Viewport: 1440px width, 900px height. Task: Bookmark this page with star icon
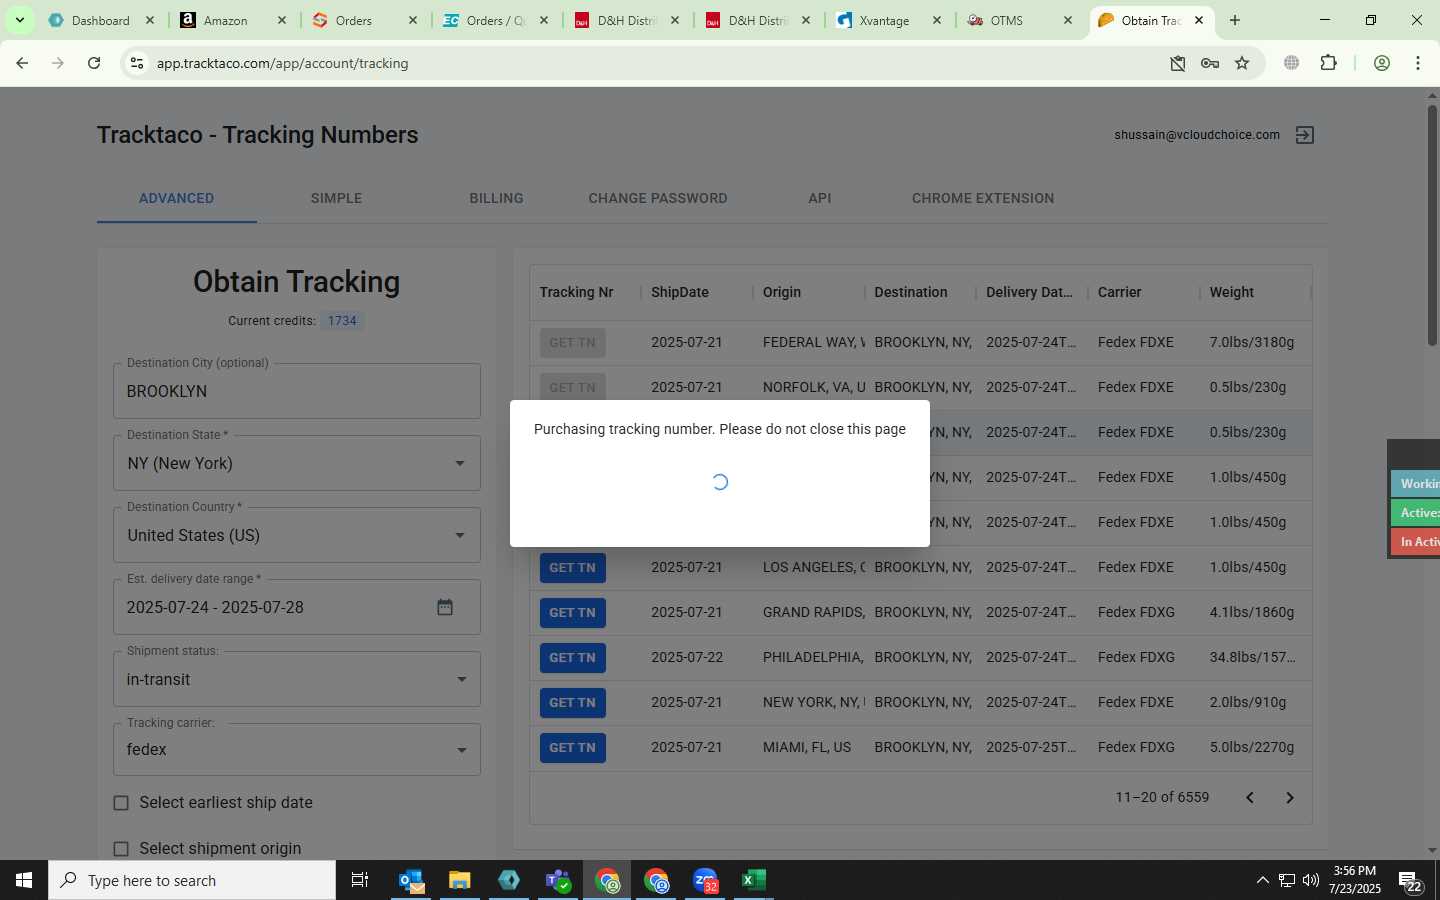pos(1242,63)
